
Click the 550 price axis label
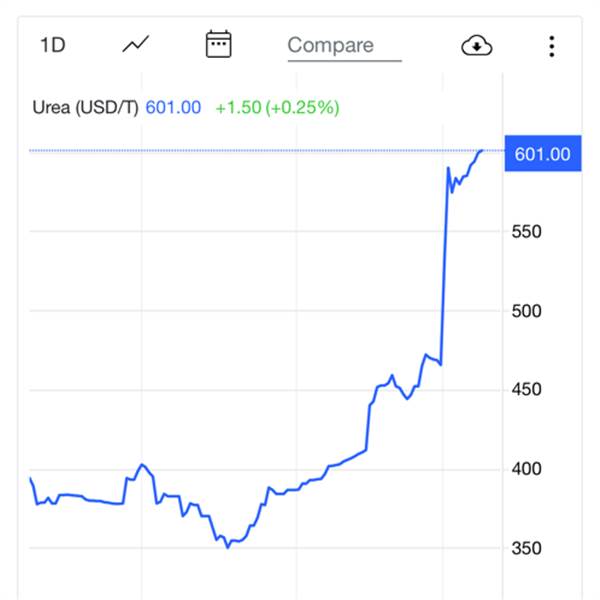tap(527, 231)
